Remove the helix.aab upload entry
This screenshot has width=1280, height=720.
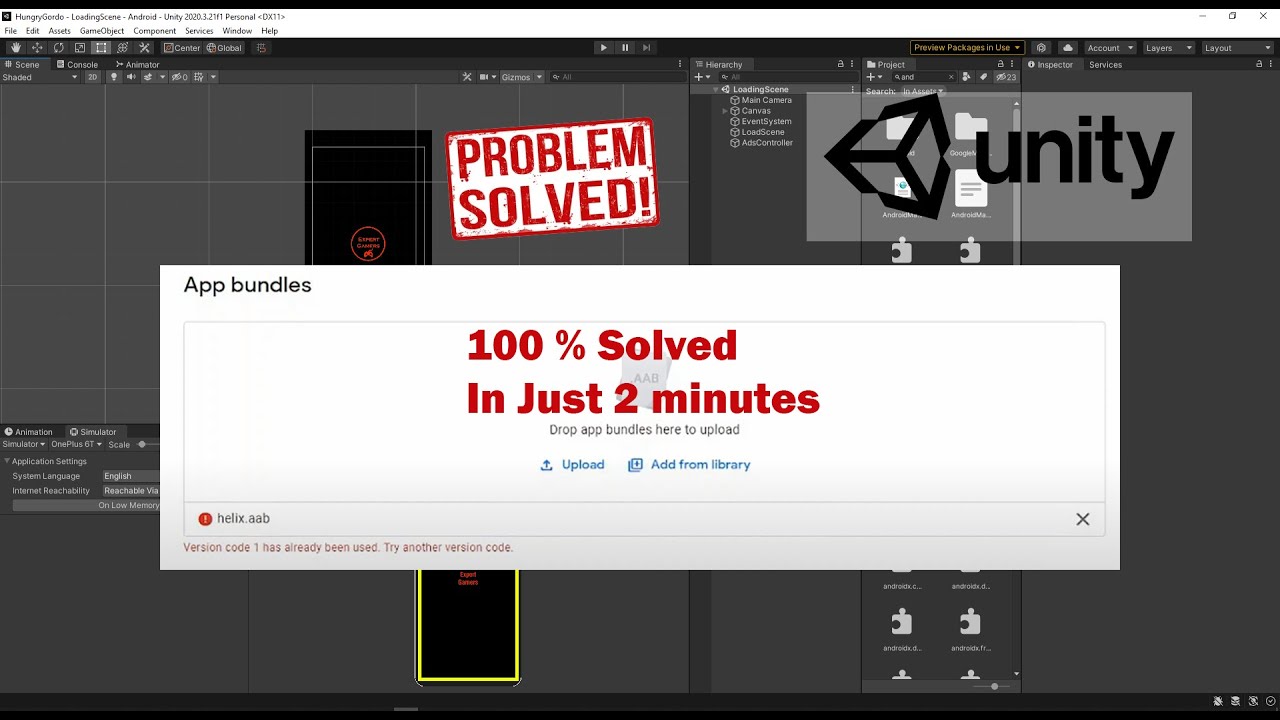1083,519
